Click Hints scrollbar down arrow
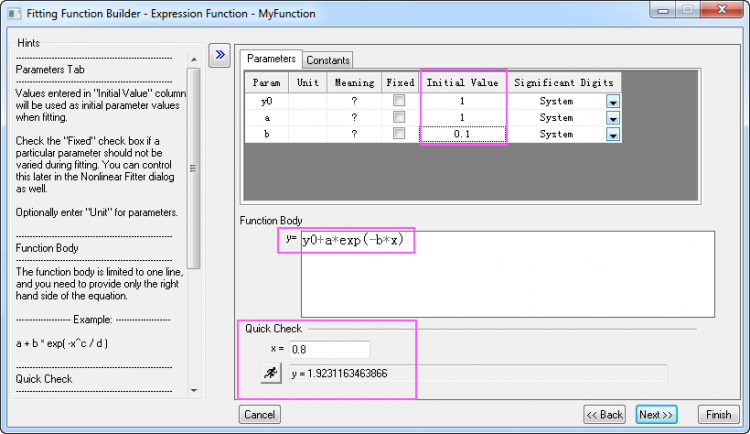 (194, 390)
